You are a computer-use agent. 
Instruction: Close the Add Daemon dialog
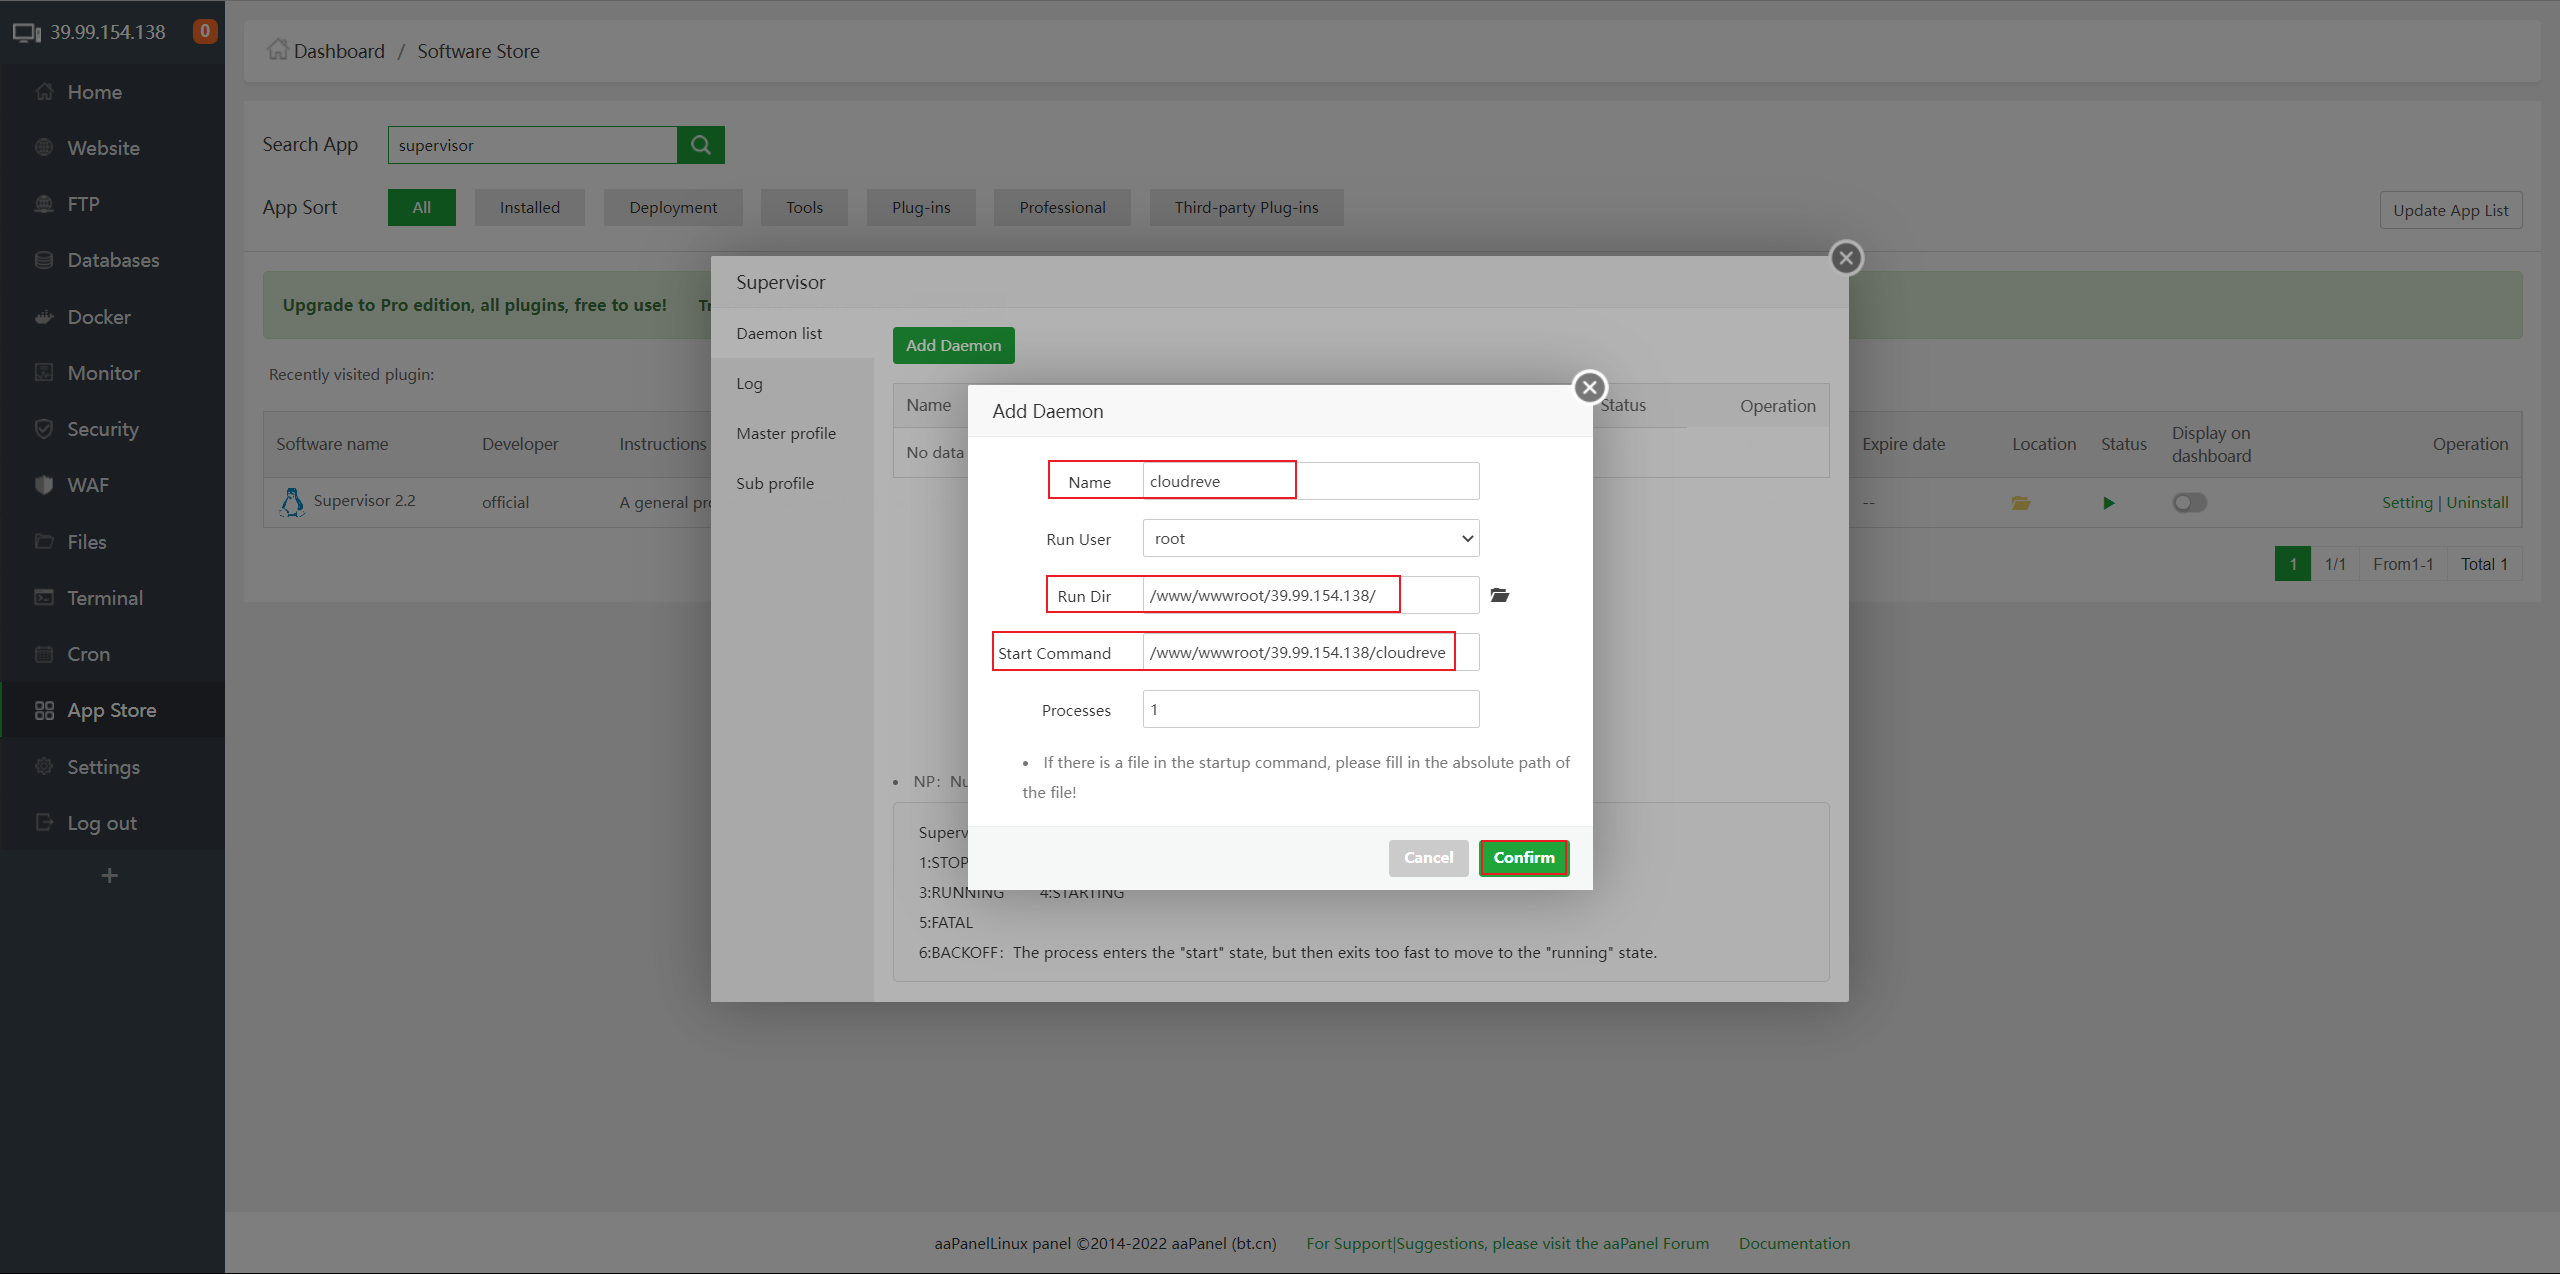(x=1590, y=387)
